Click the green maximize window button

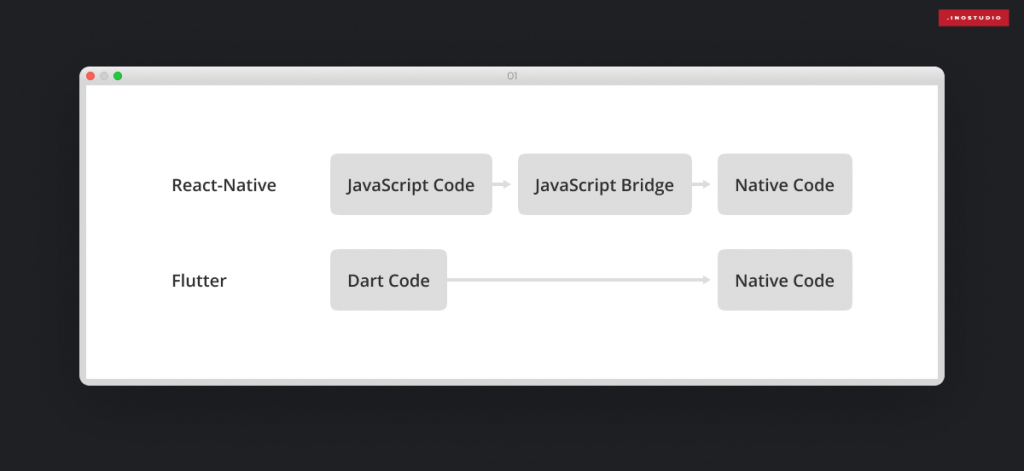coord(118,76)
